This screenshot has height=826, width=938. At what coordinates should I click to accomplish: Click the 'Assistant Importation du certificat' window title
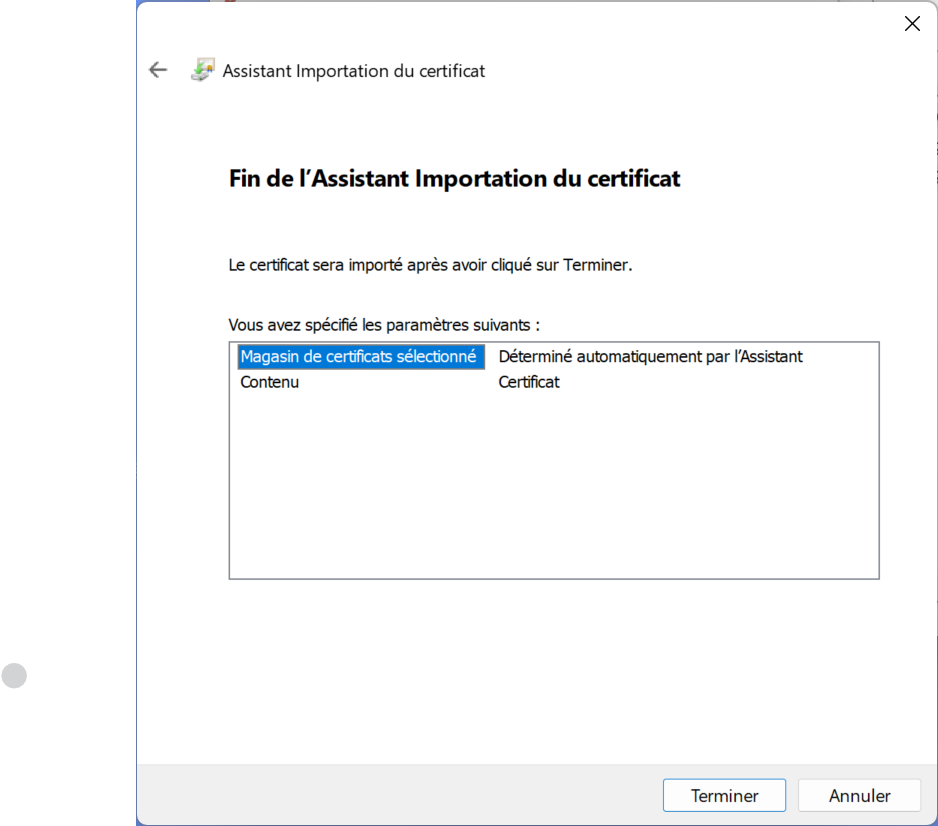pyautogui.click(x=353, y=71)
